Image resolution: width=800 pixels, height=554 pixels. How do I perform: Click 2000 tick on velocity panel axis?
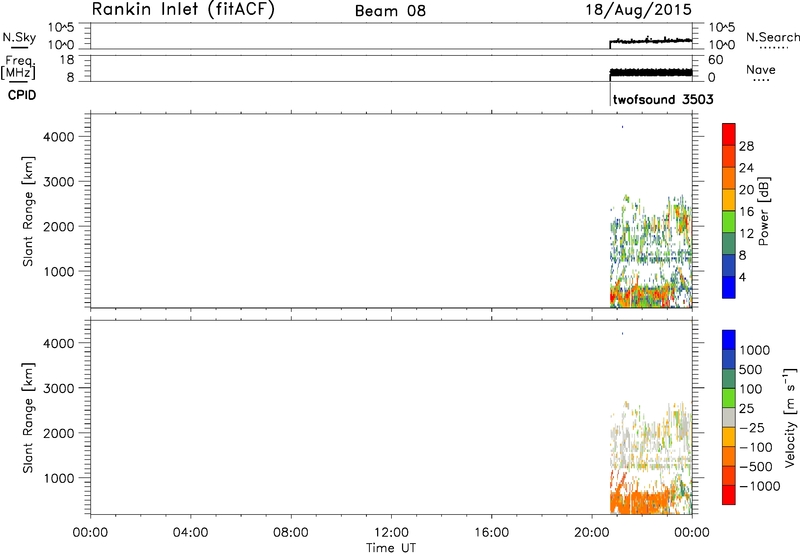[59, 433]
